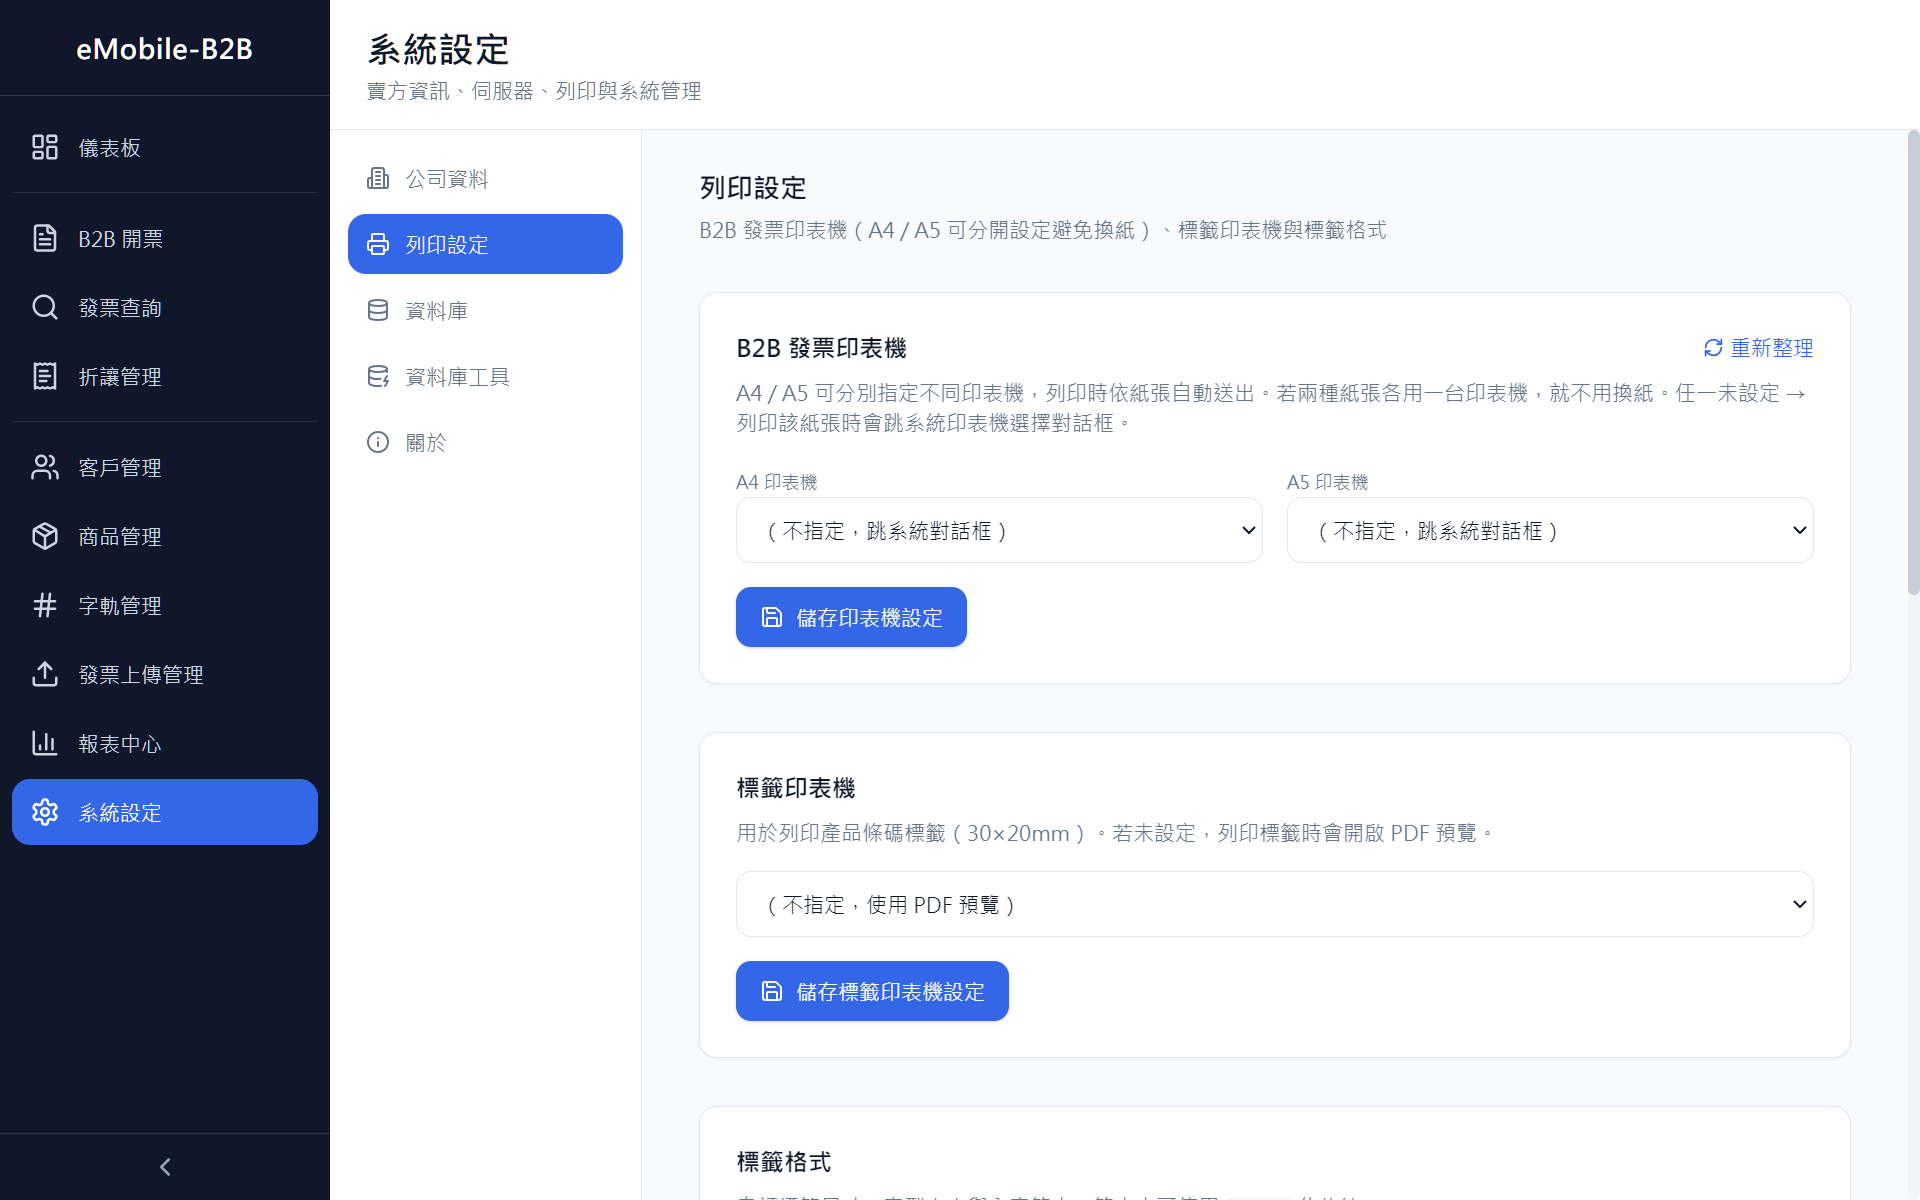The height and width of the screenshot is (1200, 1920).
Task: Click the B2B 發票印表機 card title
Action: click(821, 348)
